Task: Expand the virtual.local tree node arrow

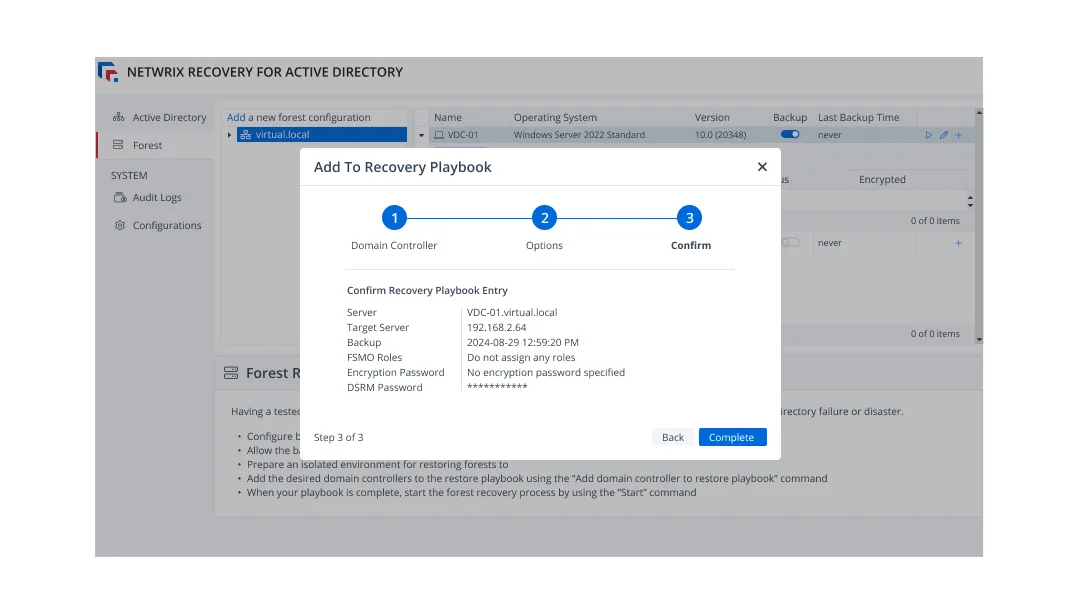Action: coord(229,135)
